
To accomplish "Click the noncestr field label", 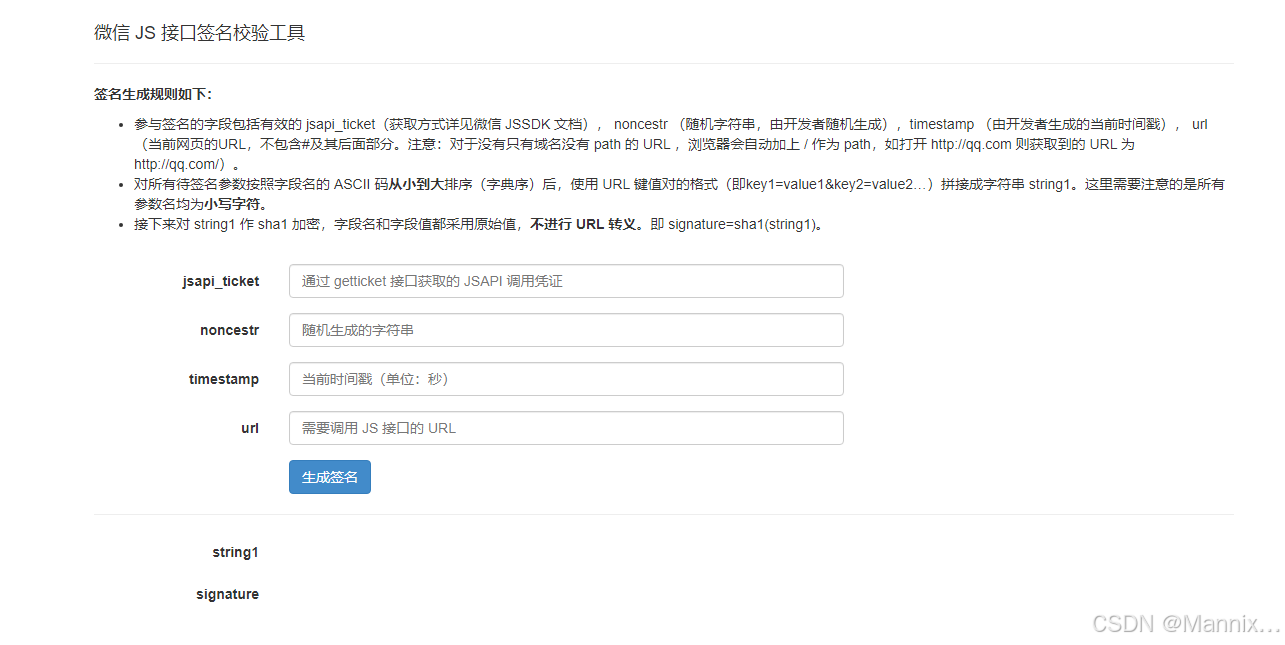I will (x=230, y=330).
